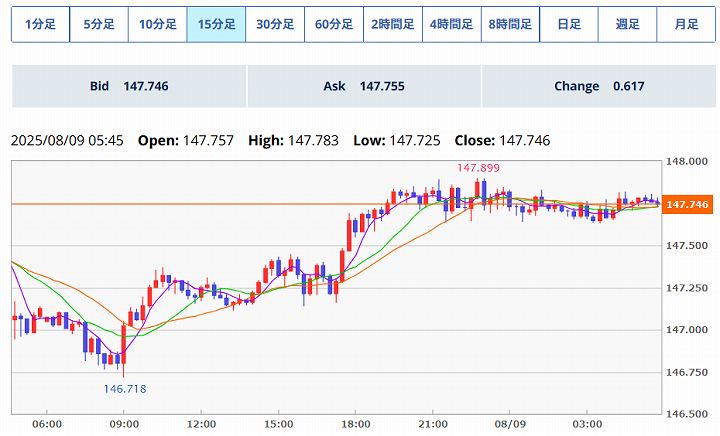Click the 09:00 time axis label

click(x=124, y=424)
